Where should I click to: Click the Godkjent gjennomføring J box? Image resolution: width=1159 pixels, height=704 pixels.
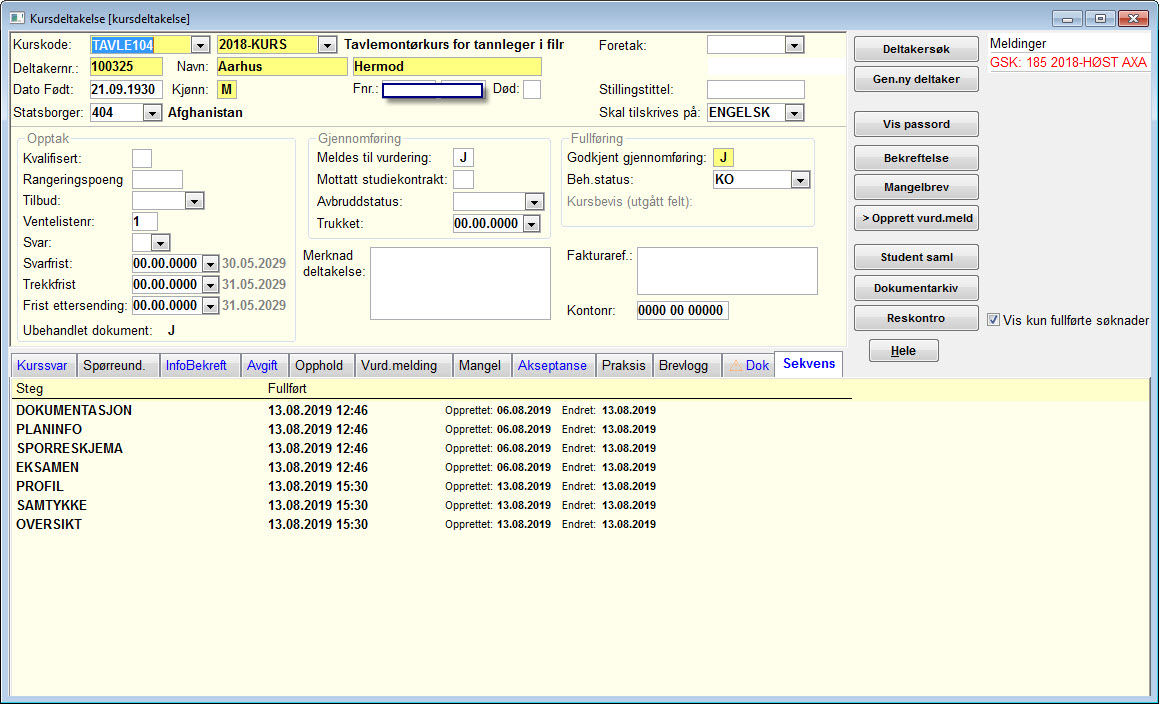click(x=723, y=158)
